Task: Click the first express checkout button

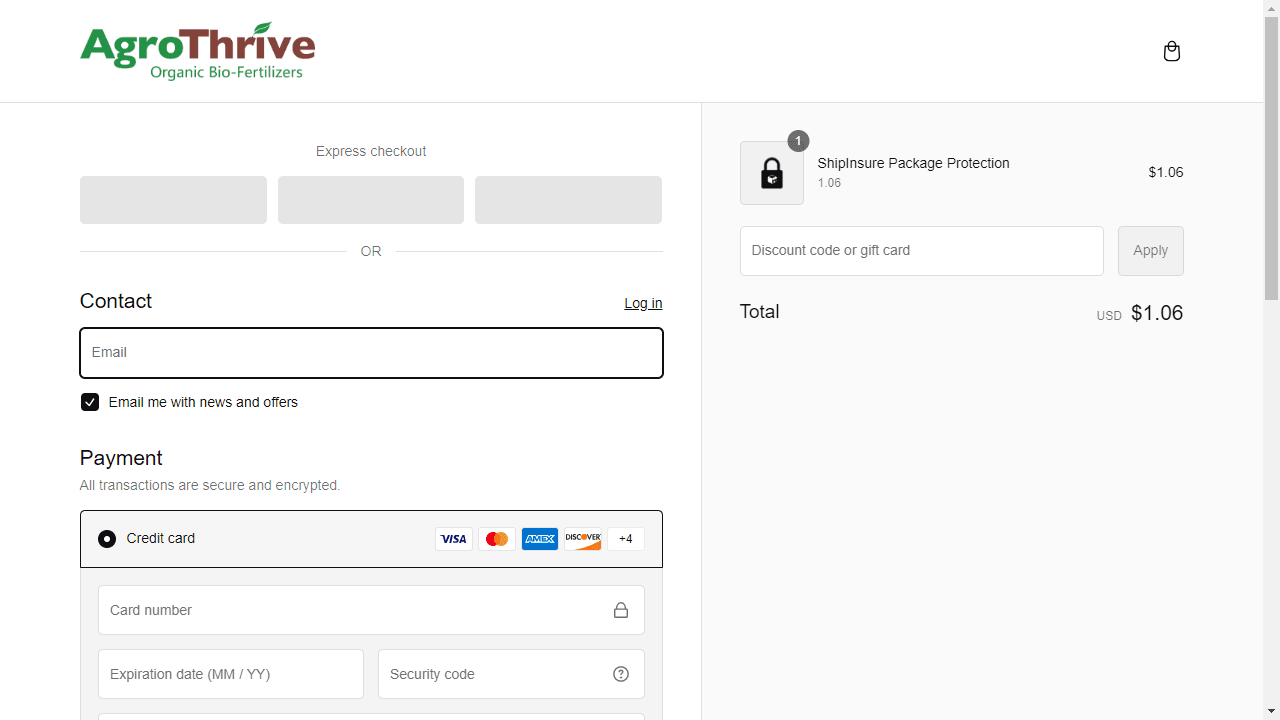Action: pos(173,200)
